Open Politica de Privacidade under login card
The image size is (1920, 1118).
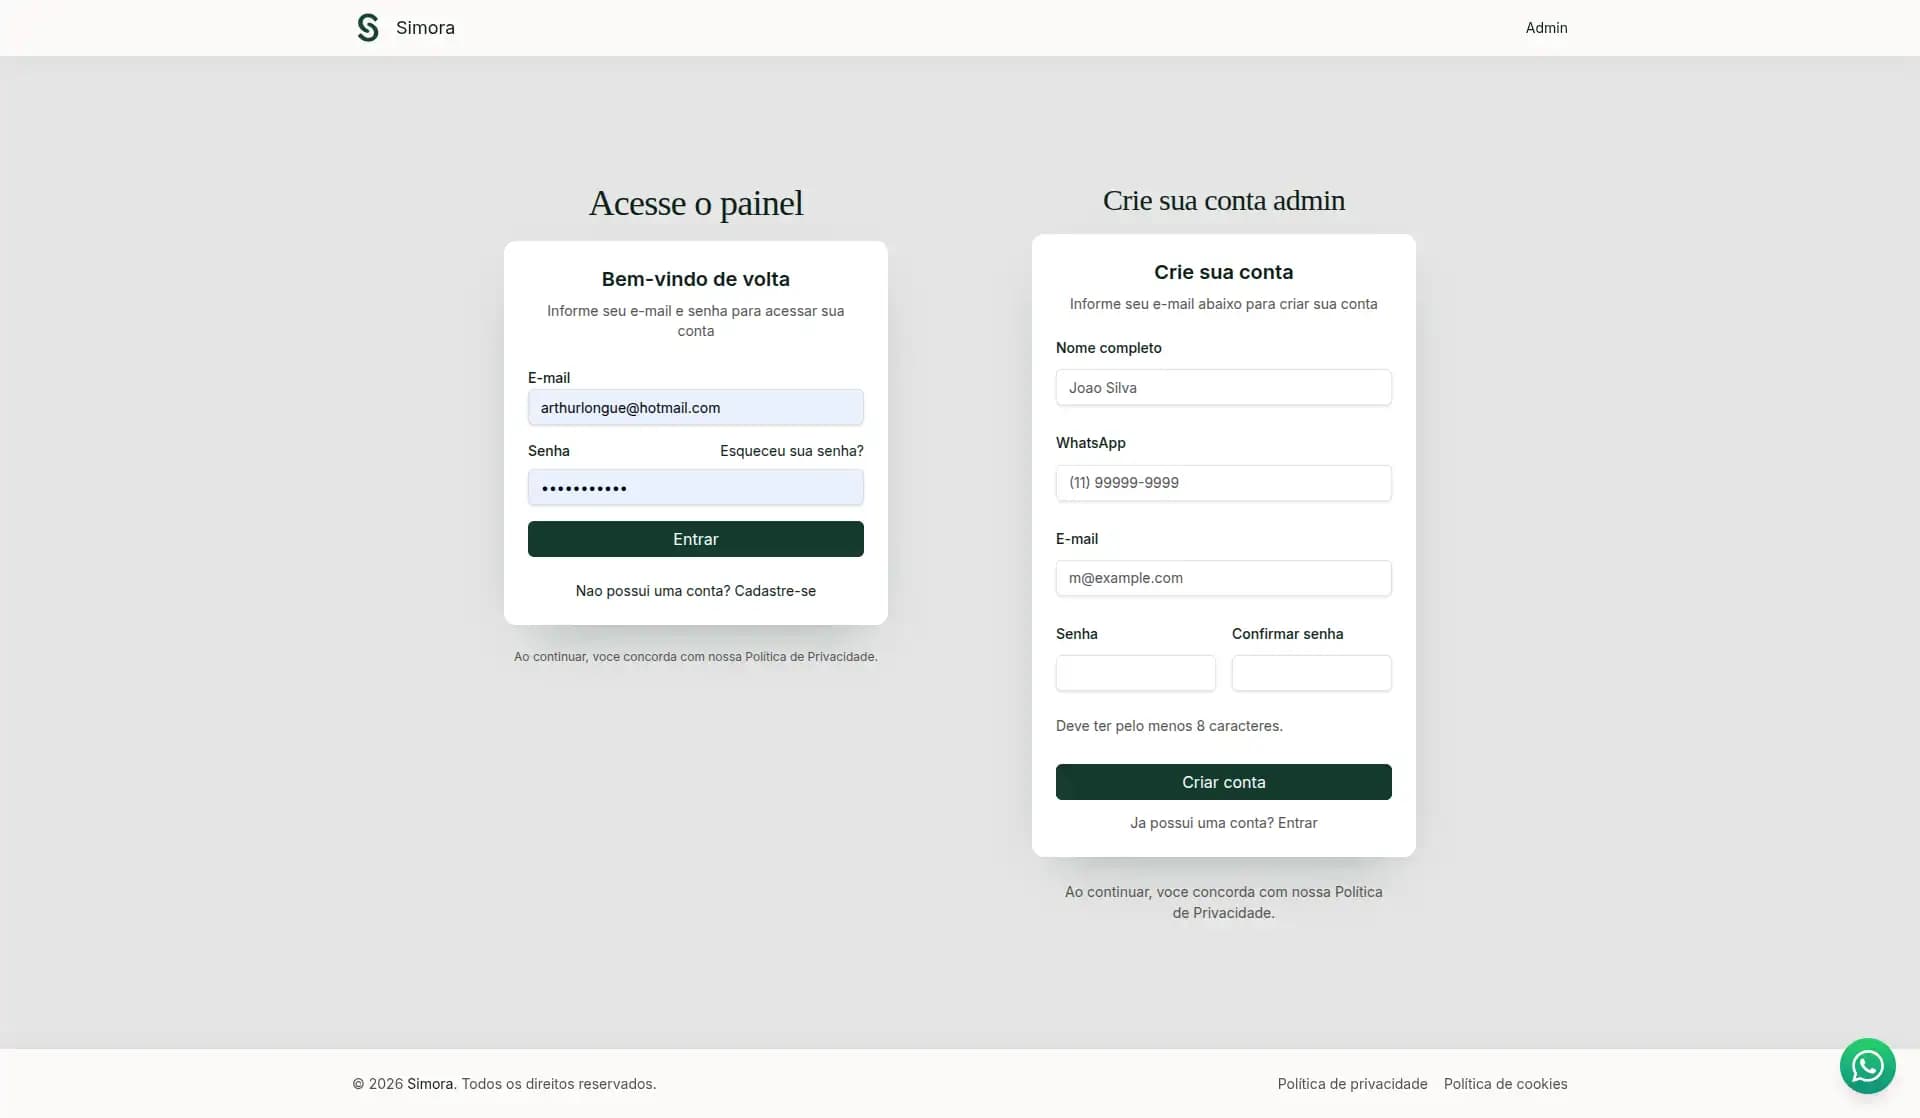(x=810, y=657)
